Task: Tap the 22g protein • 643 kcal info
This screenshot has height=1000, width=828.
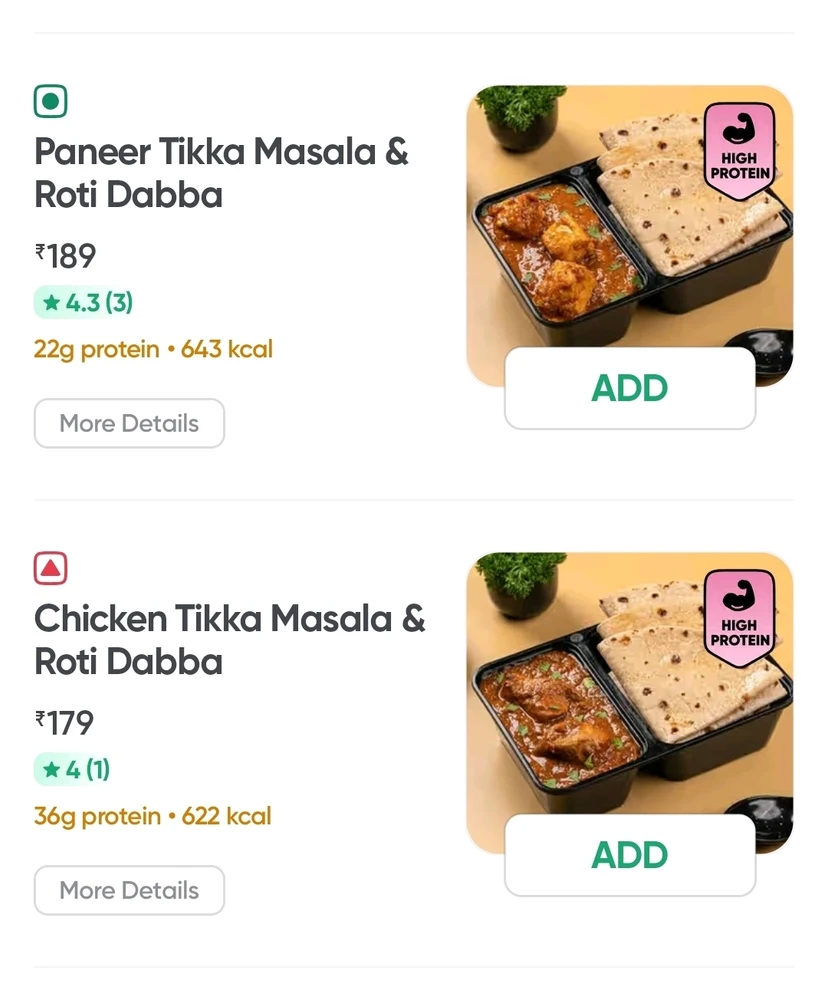Action: click(x=153, y=350)
